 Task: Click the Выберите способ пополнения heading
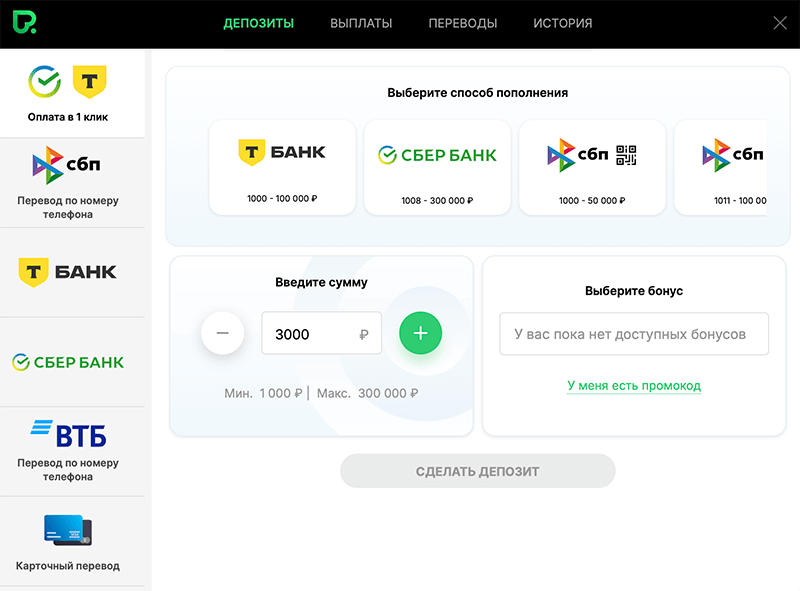pos(478,93)
